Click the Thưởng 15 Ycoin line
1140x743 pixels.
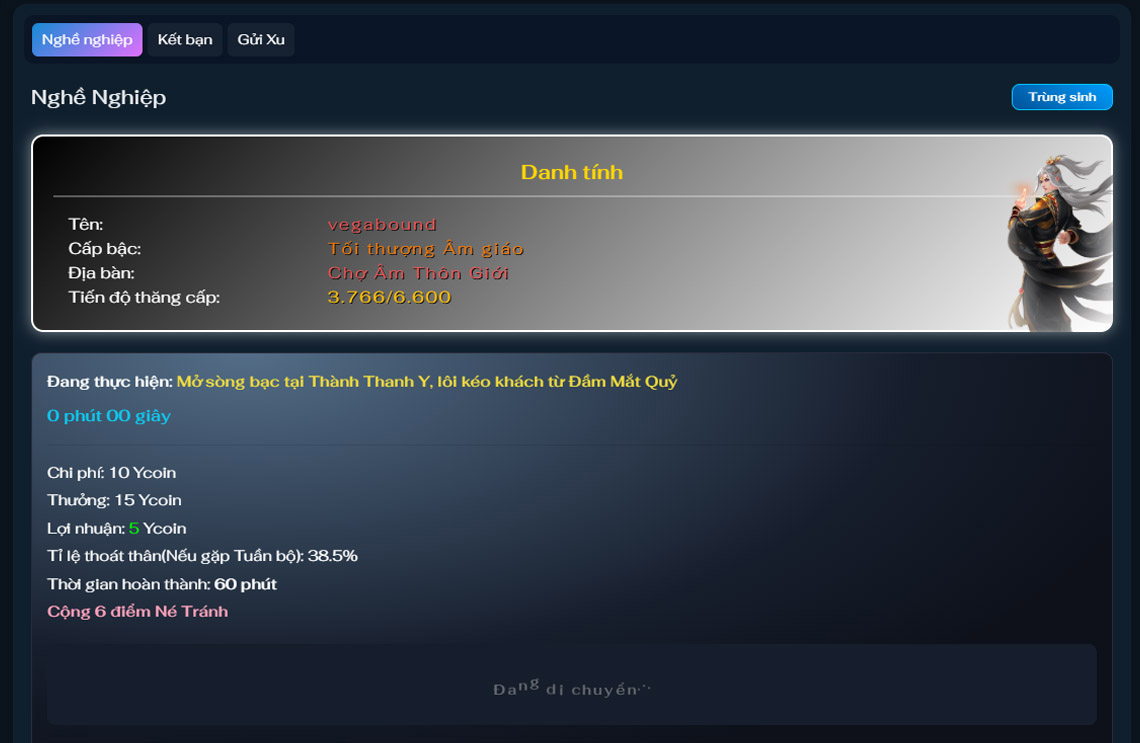coord(114,500)
